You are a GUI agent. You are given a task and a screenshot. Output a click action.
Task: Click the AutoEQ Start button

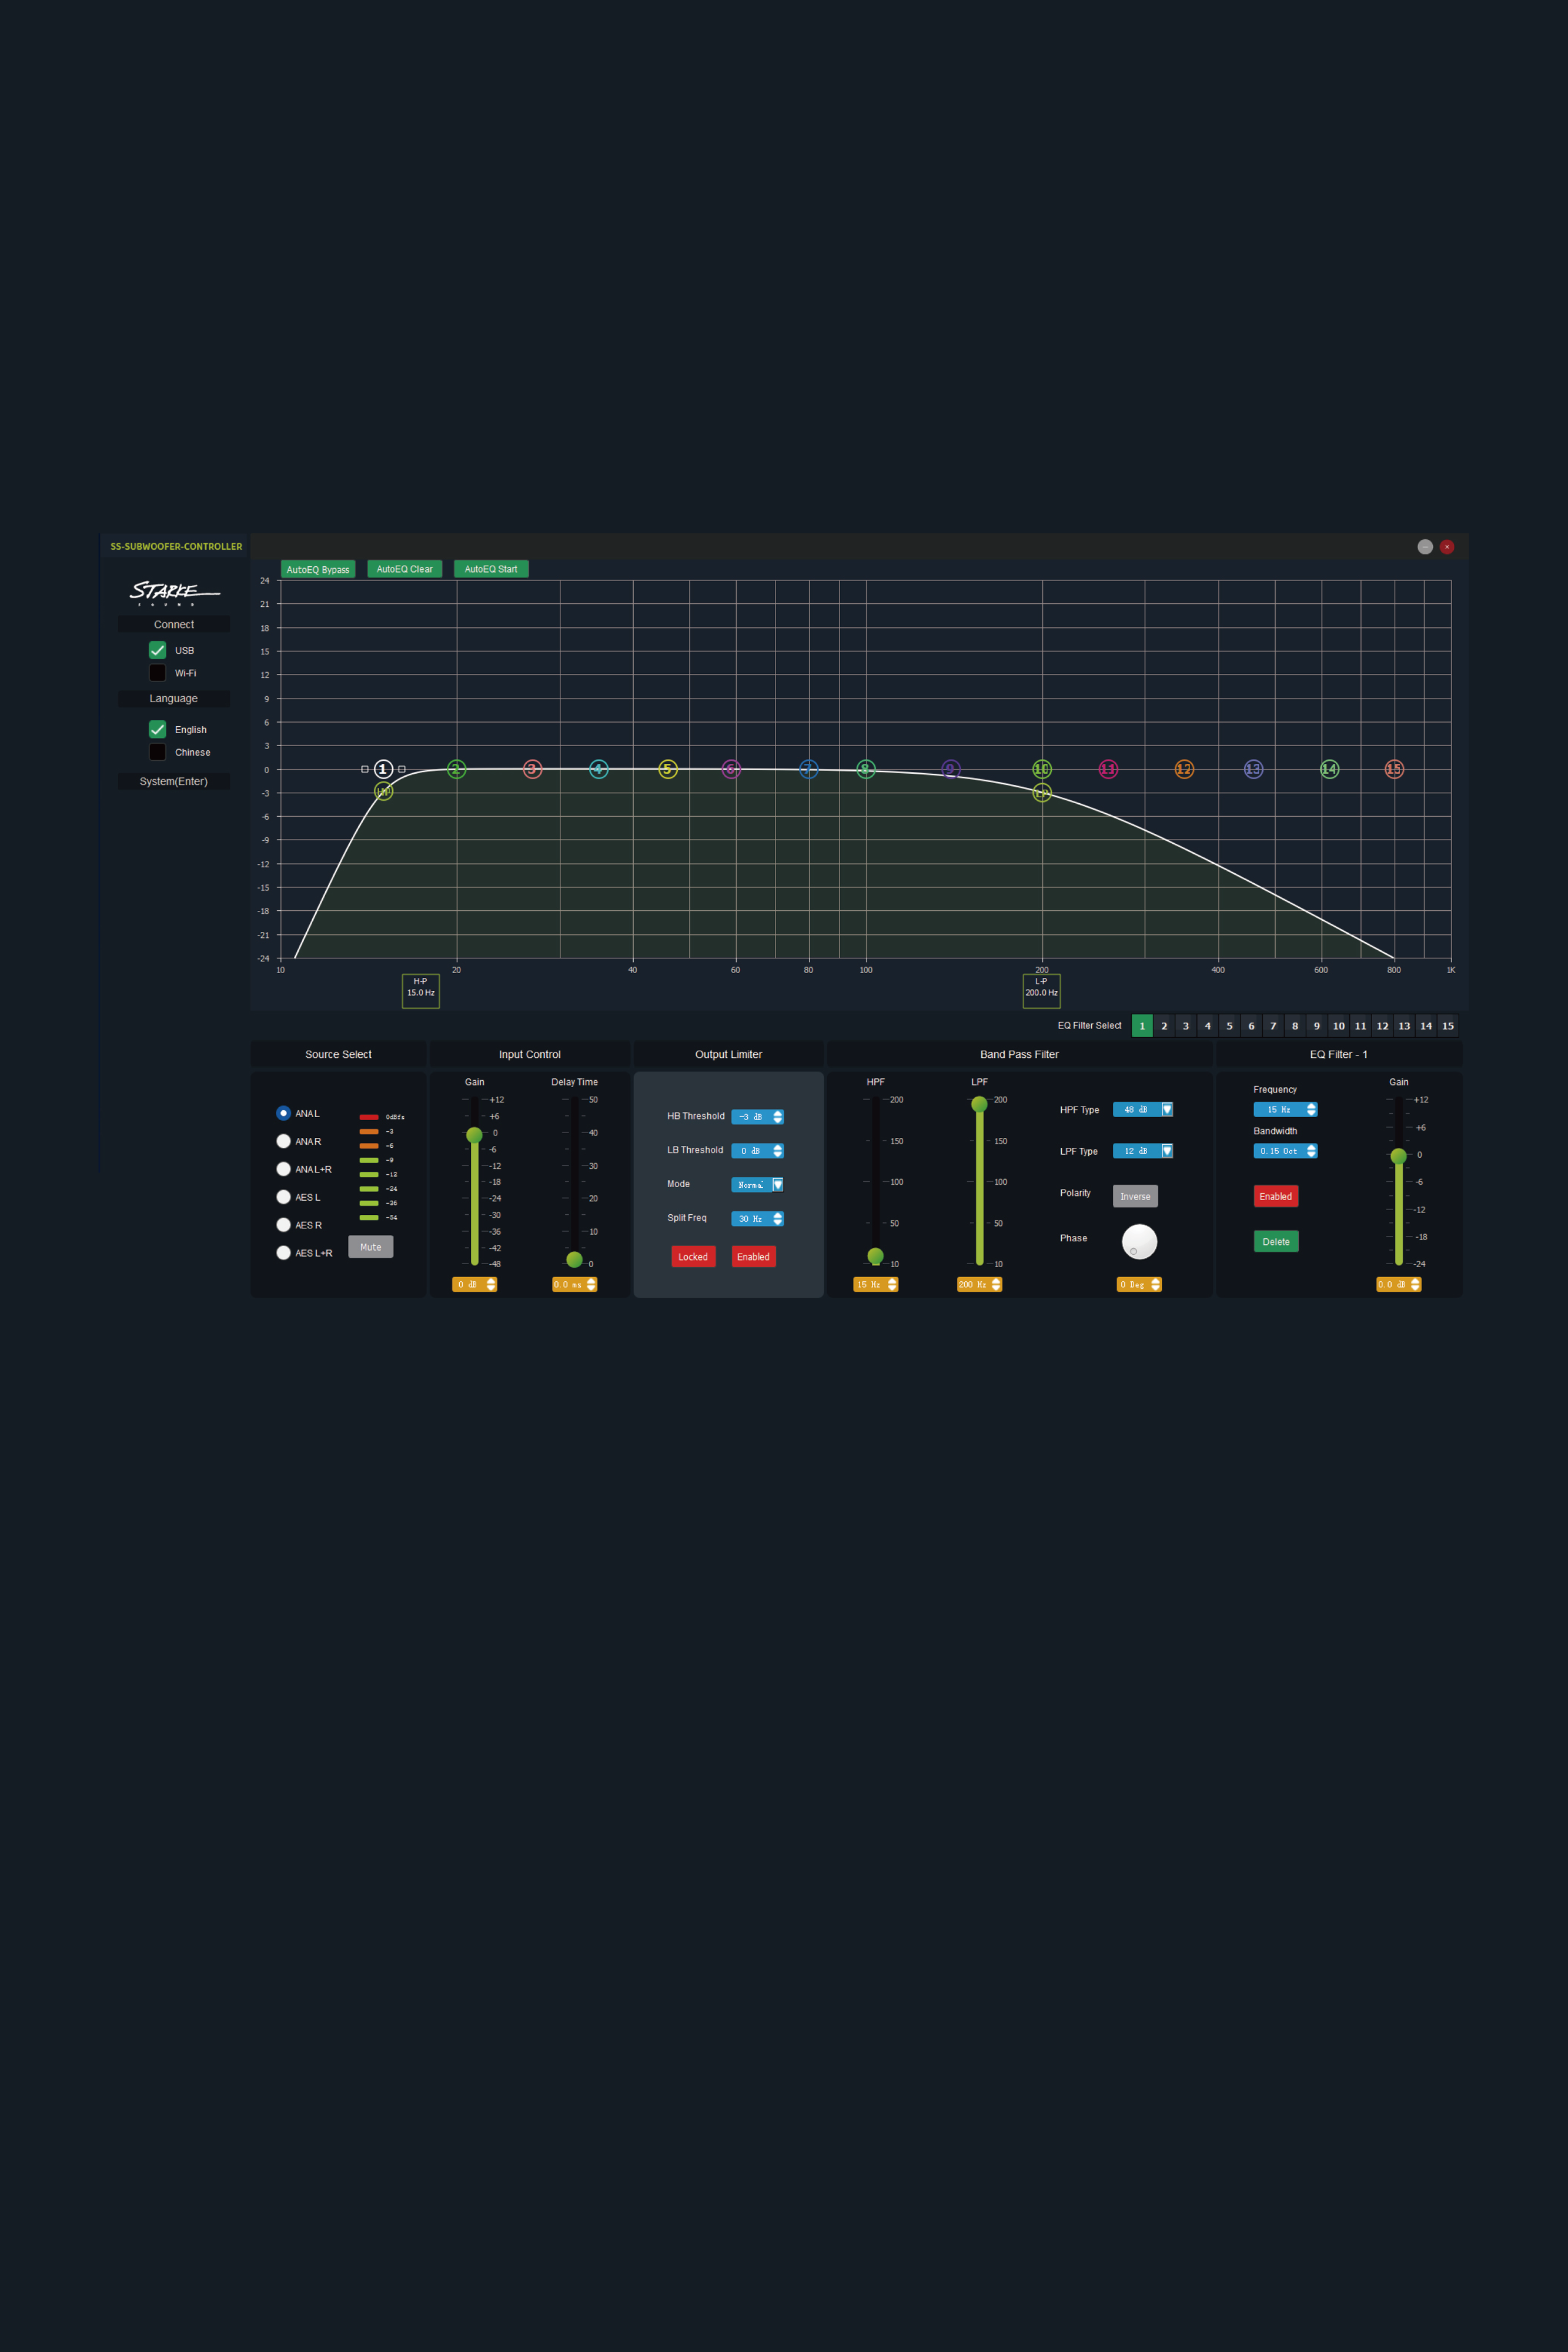[491, 569]
